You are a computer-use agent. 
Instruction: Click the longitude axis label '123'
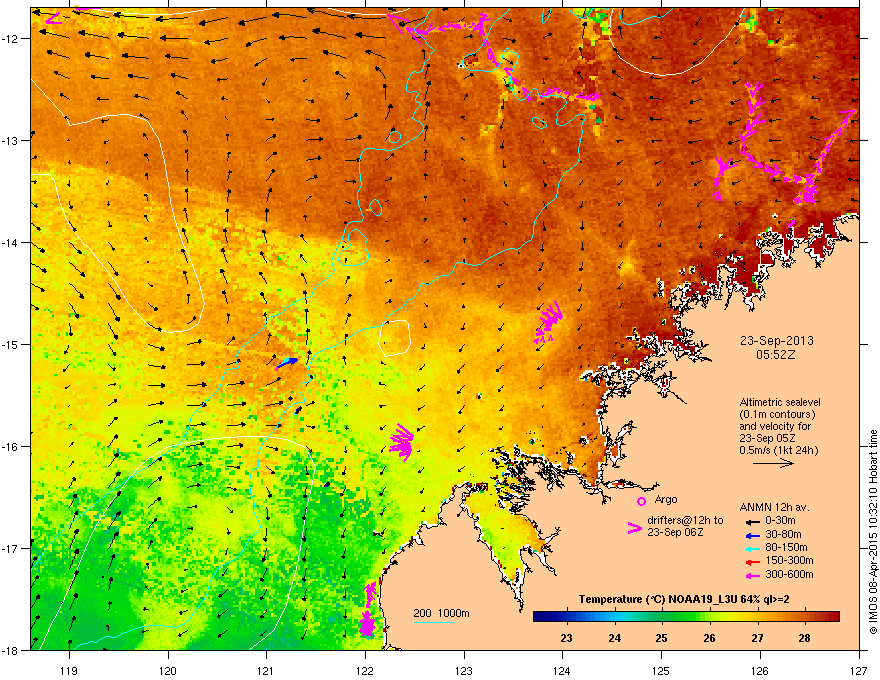(464, 671)
